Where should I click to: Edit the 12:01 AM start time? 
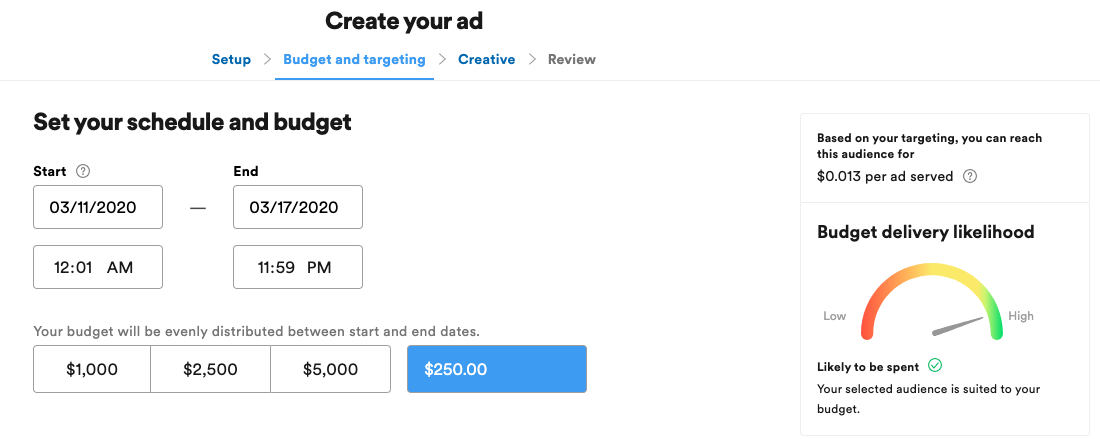[98, 267]
